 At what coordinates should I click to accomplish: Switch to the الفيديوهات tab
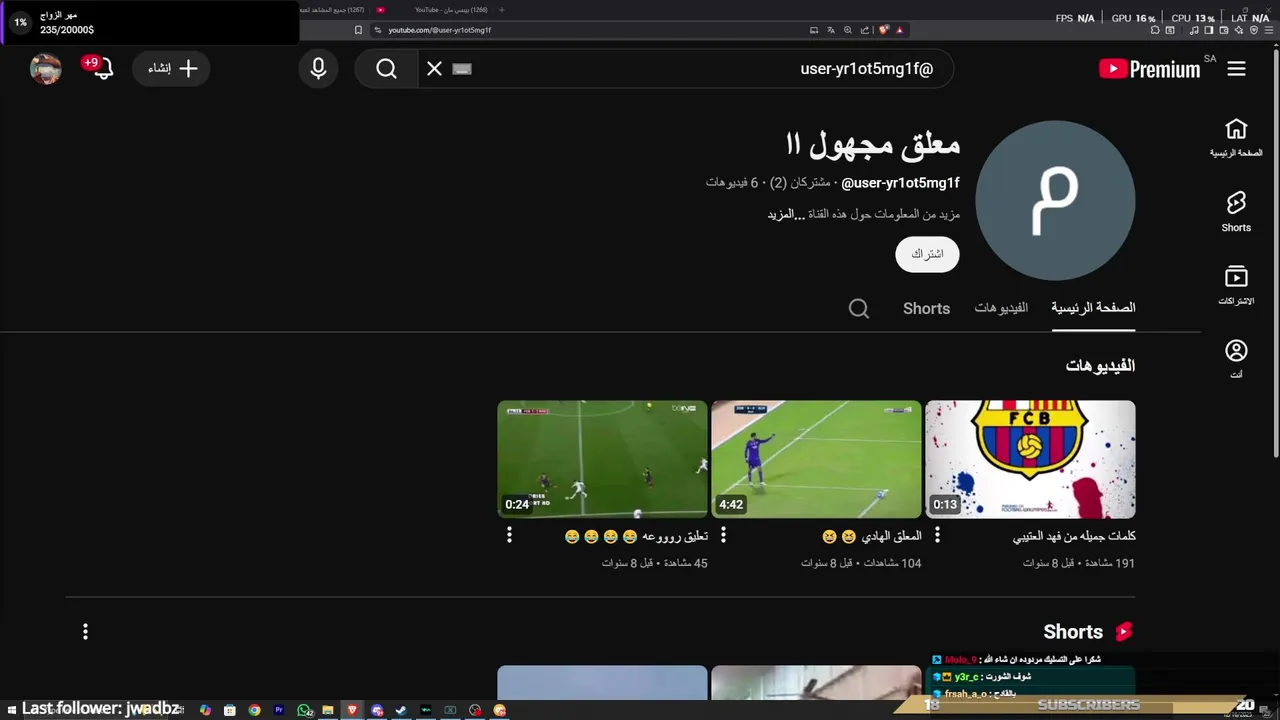(1001, 308)
